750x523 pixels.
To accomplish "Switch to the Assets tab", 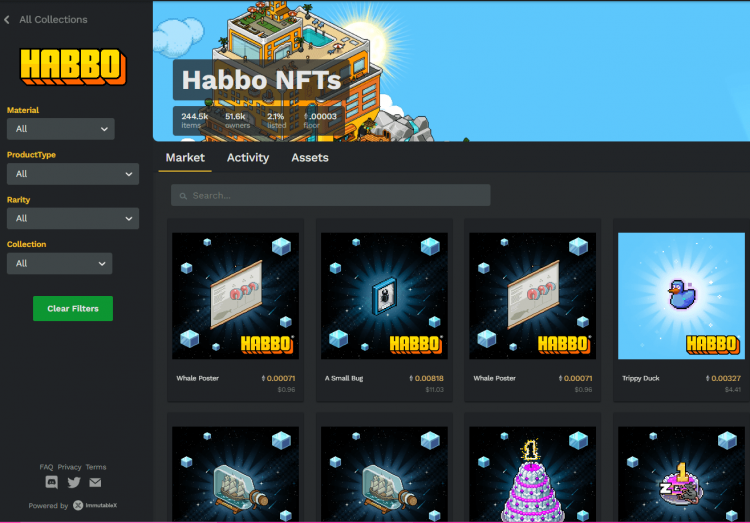I will click(x=310, y=158).
